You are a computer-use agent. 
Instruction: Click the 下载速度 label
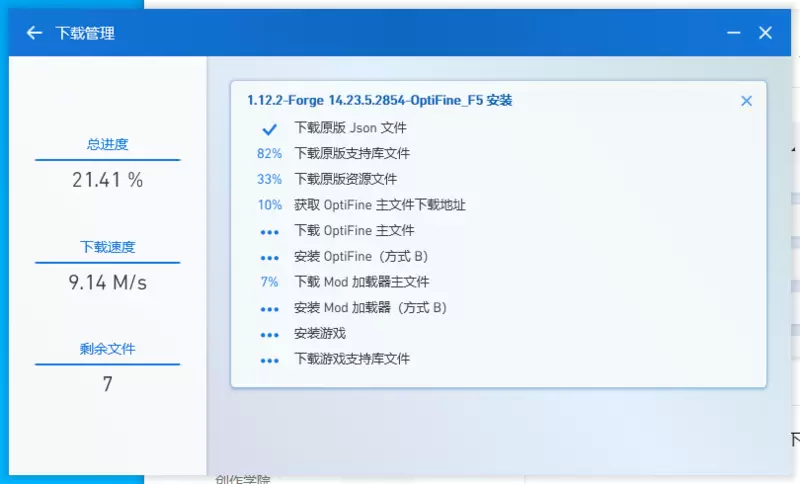[108, 247]
